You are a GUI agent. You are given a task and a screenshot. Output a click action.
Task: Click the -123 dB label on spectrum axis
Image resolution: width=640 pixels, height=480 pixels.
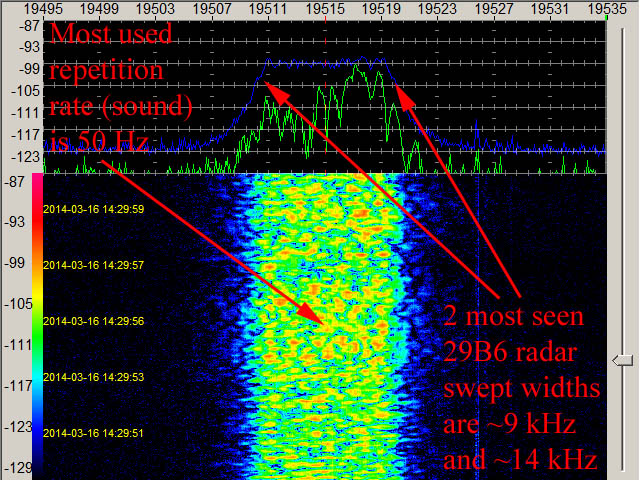pos(26,157)
